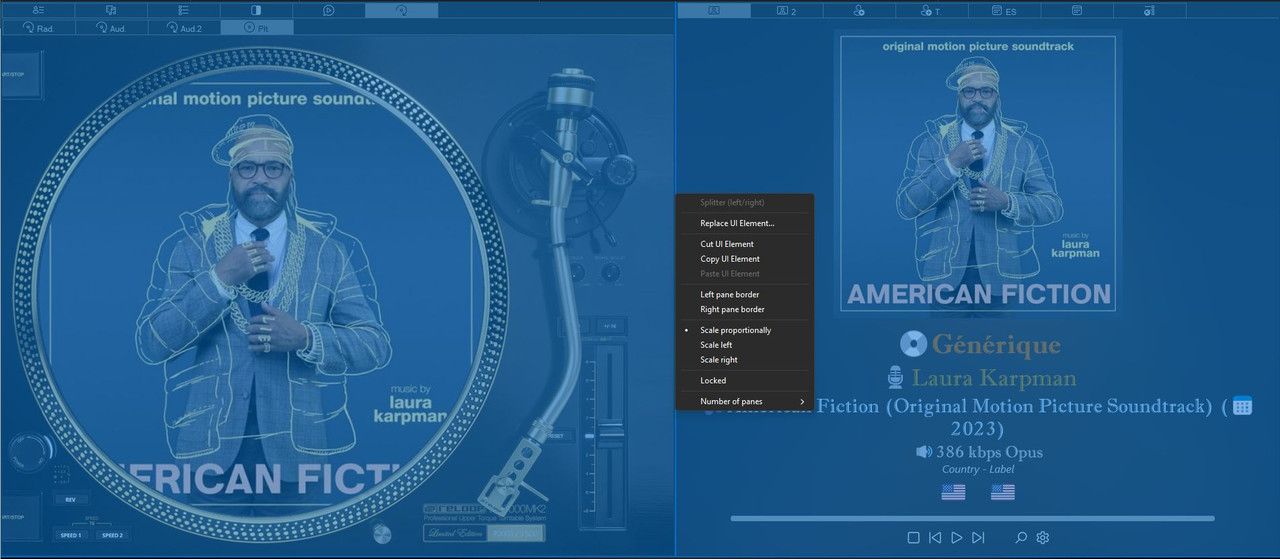Click the Country - Label text
The image size is (1280, 559).
pos(978,469)
